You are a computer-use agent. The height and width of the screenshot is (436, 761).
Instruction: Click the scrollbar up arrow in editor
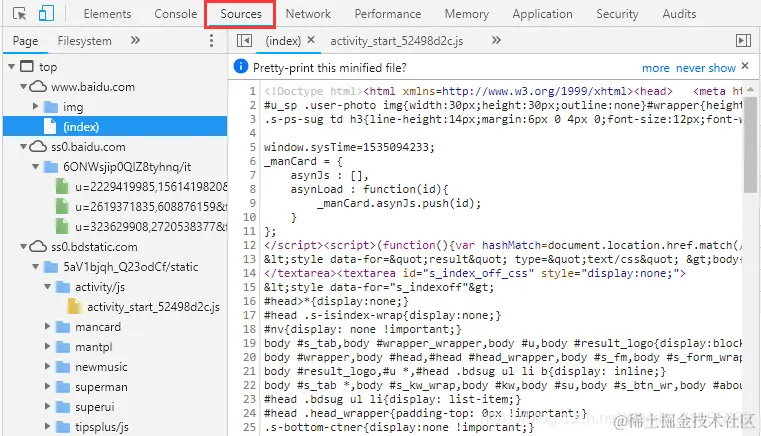point(750,89)
